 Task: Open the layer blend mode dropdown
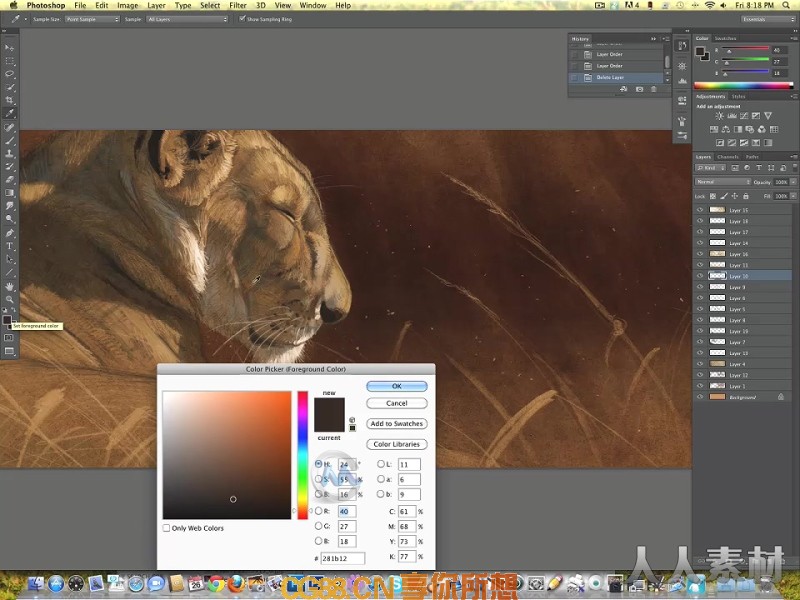(723, 182)
